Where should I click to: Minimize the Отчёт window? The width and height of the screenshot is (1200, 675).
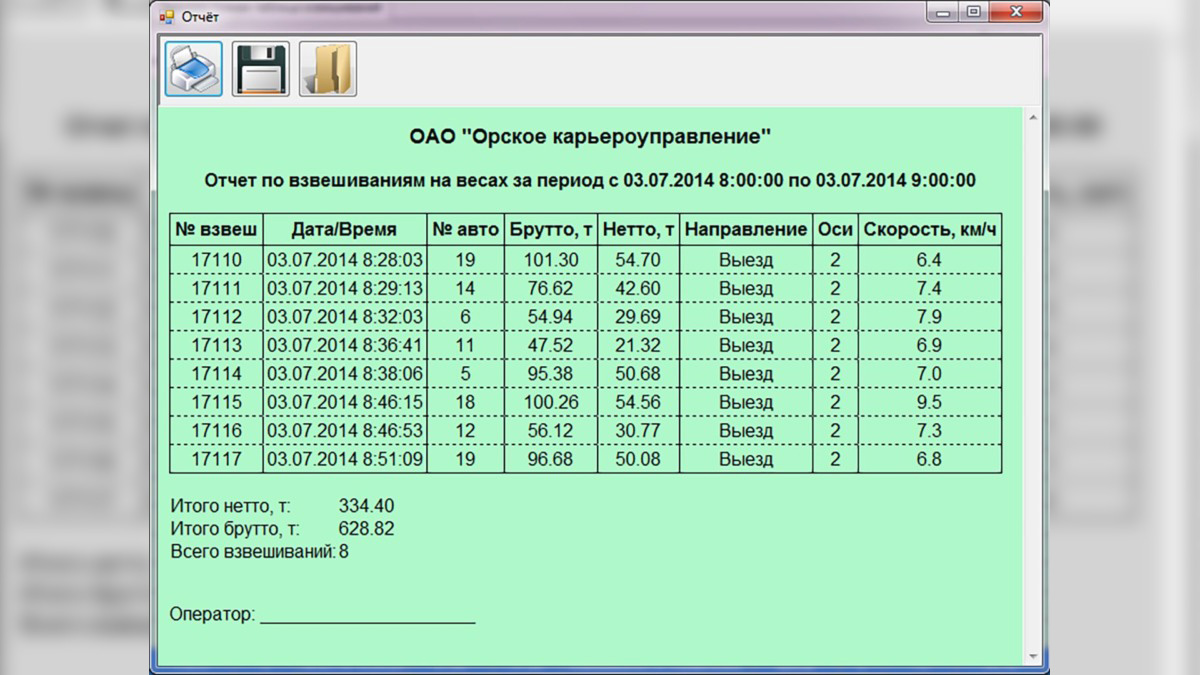coord(941,12)
